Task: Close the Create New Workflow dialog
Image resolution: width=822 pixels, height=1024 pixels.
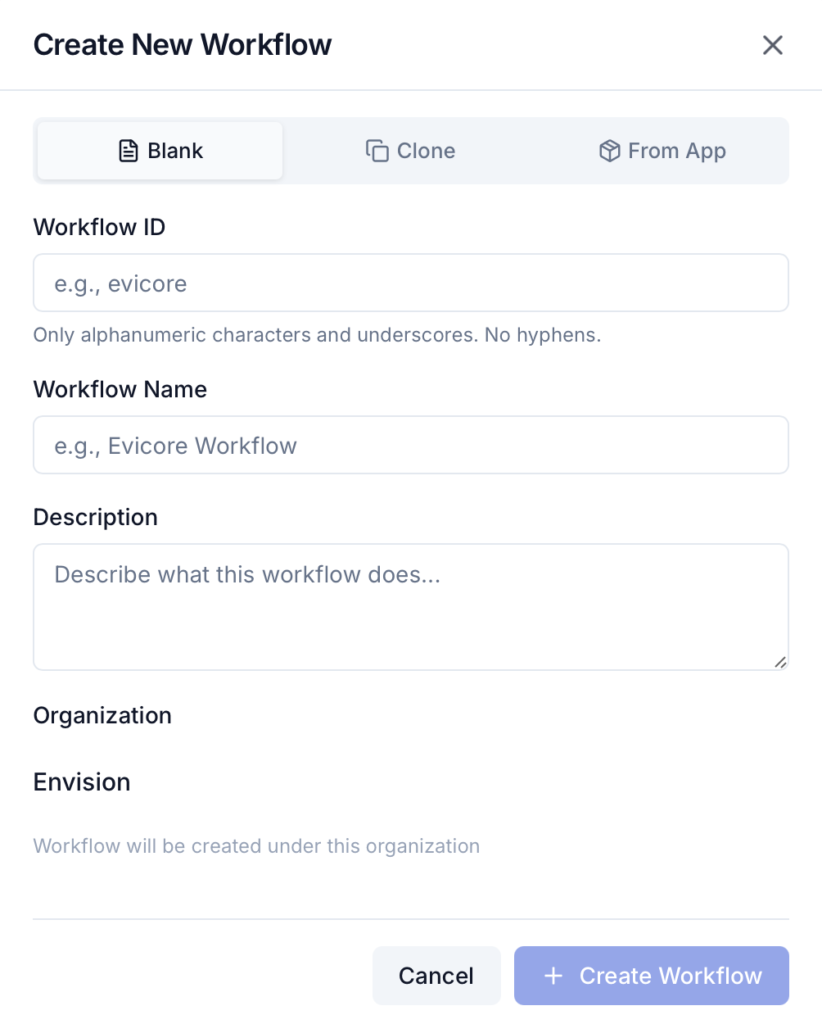Action: 772,45
